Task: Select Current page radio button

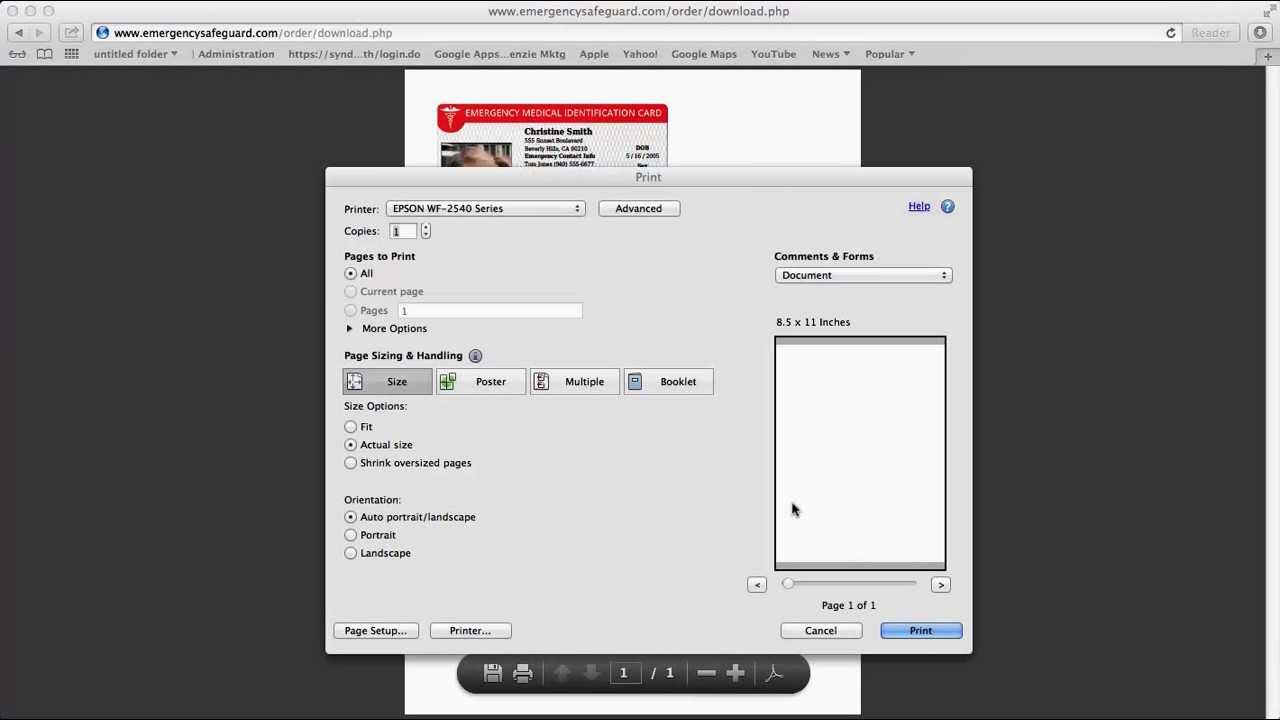Action: click(350, 292)
